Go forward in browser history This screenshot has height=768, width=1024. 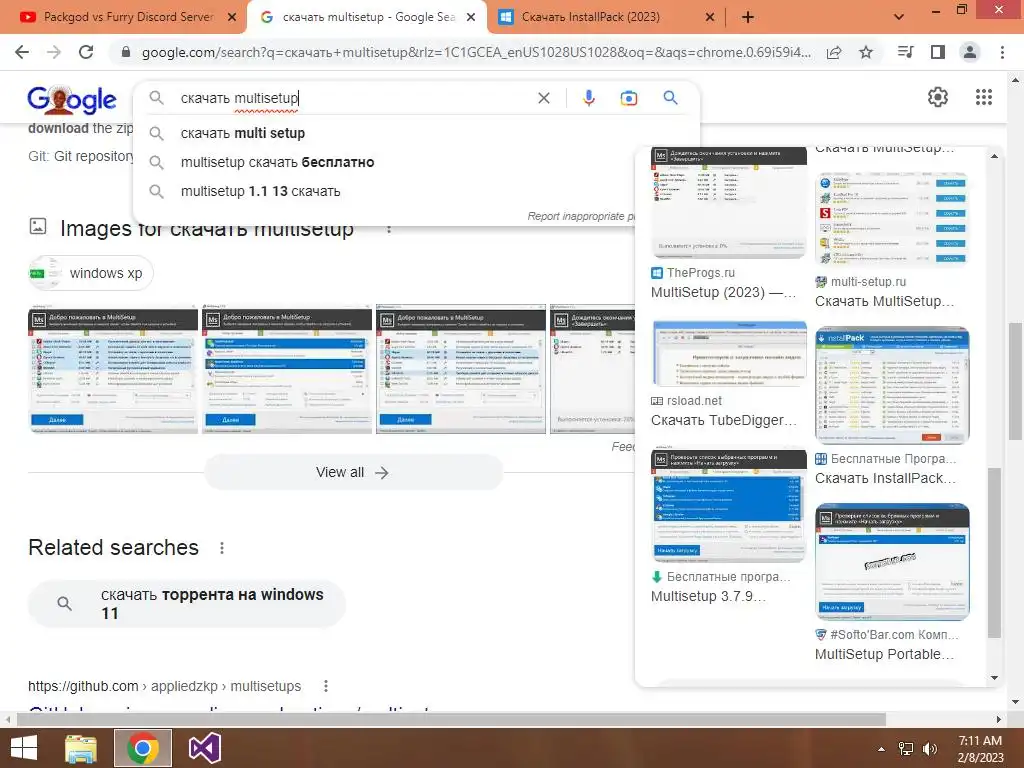[x=54, y=52]
